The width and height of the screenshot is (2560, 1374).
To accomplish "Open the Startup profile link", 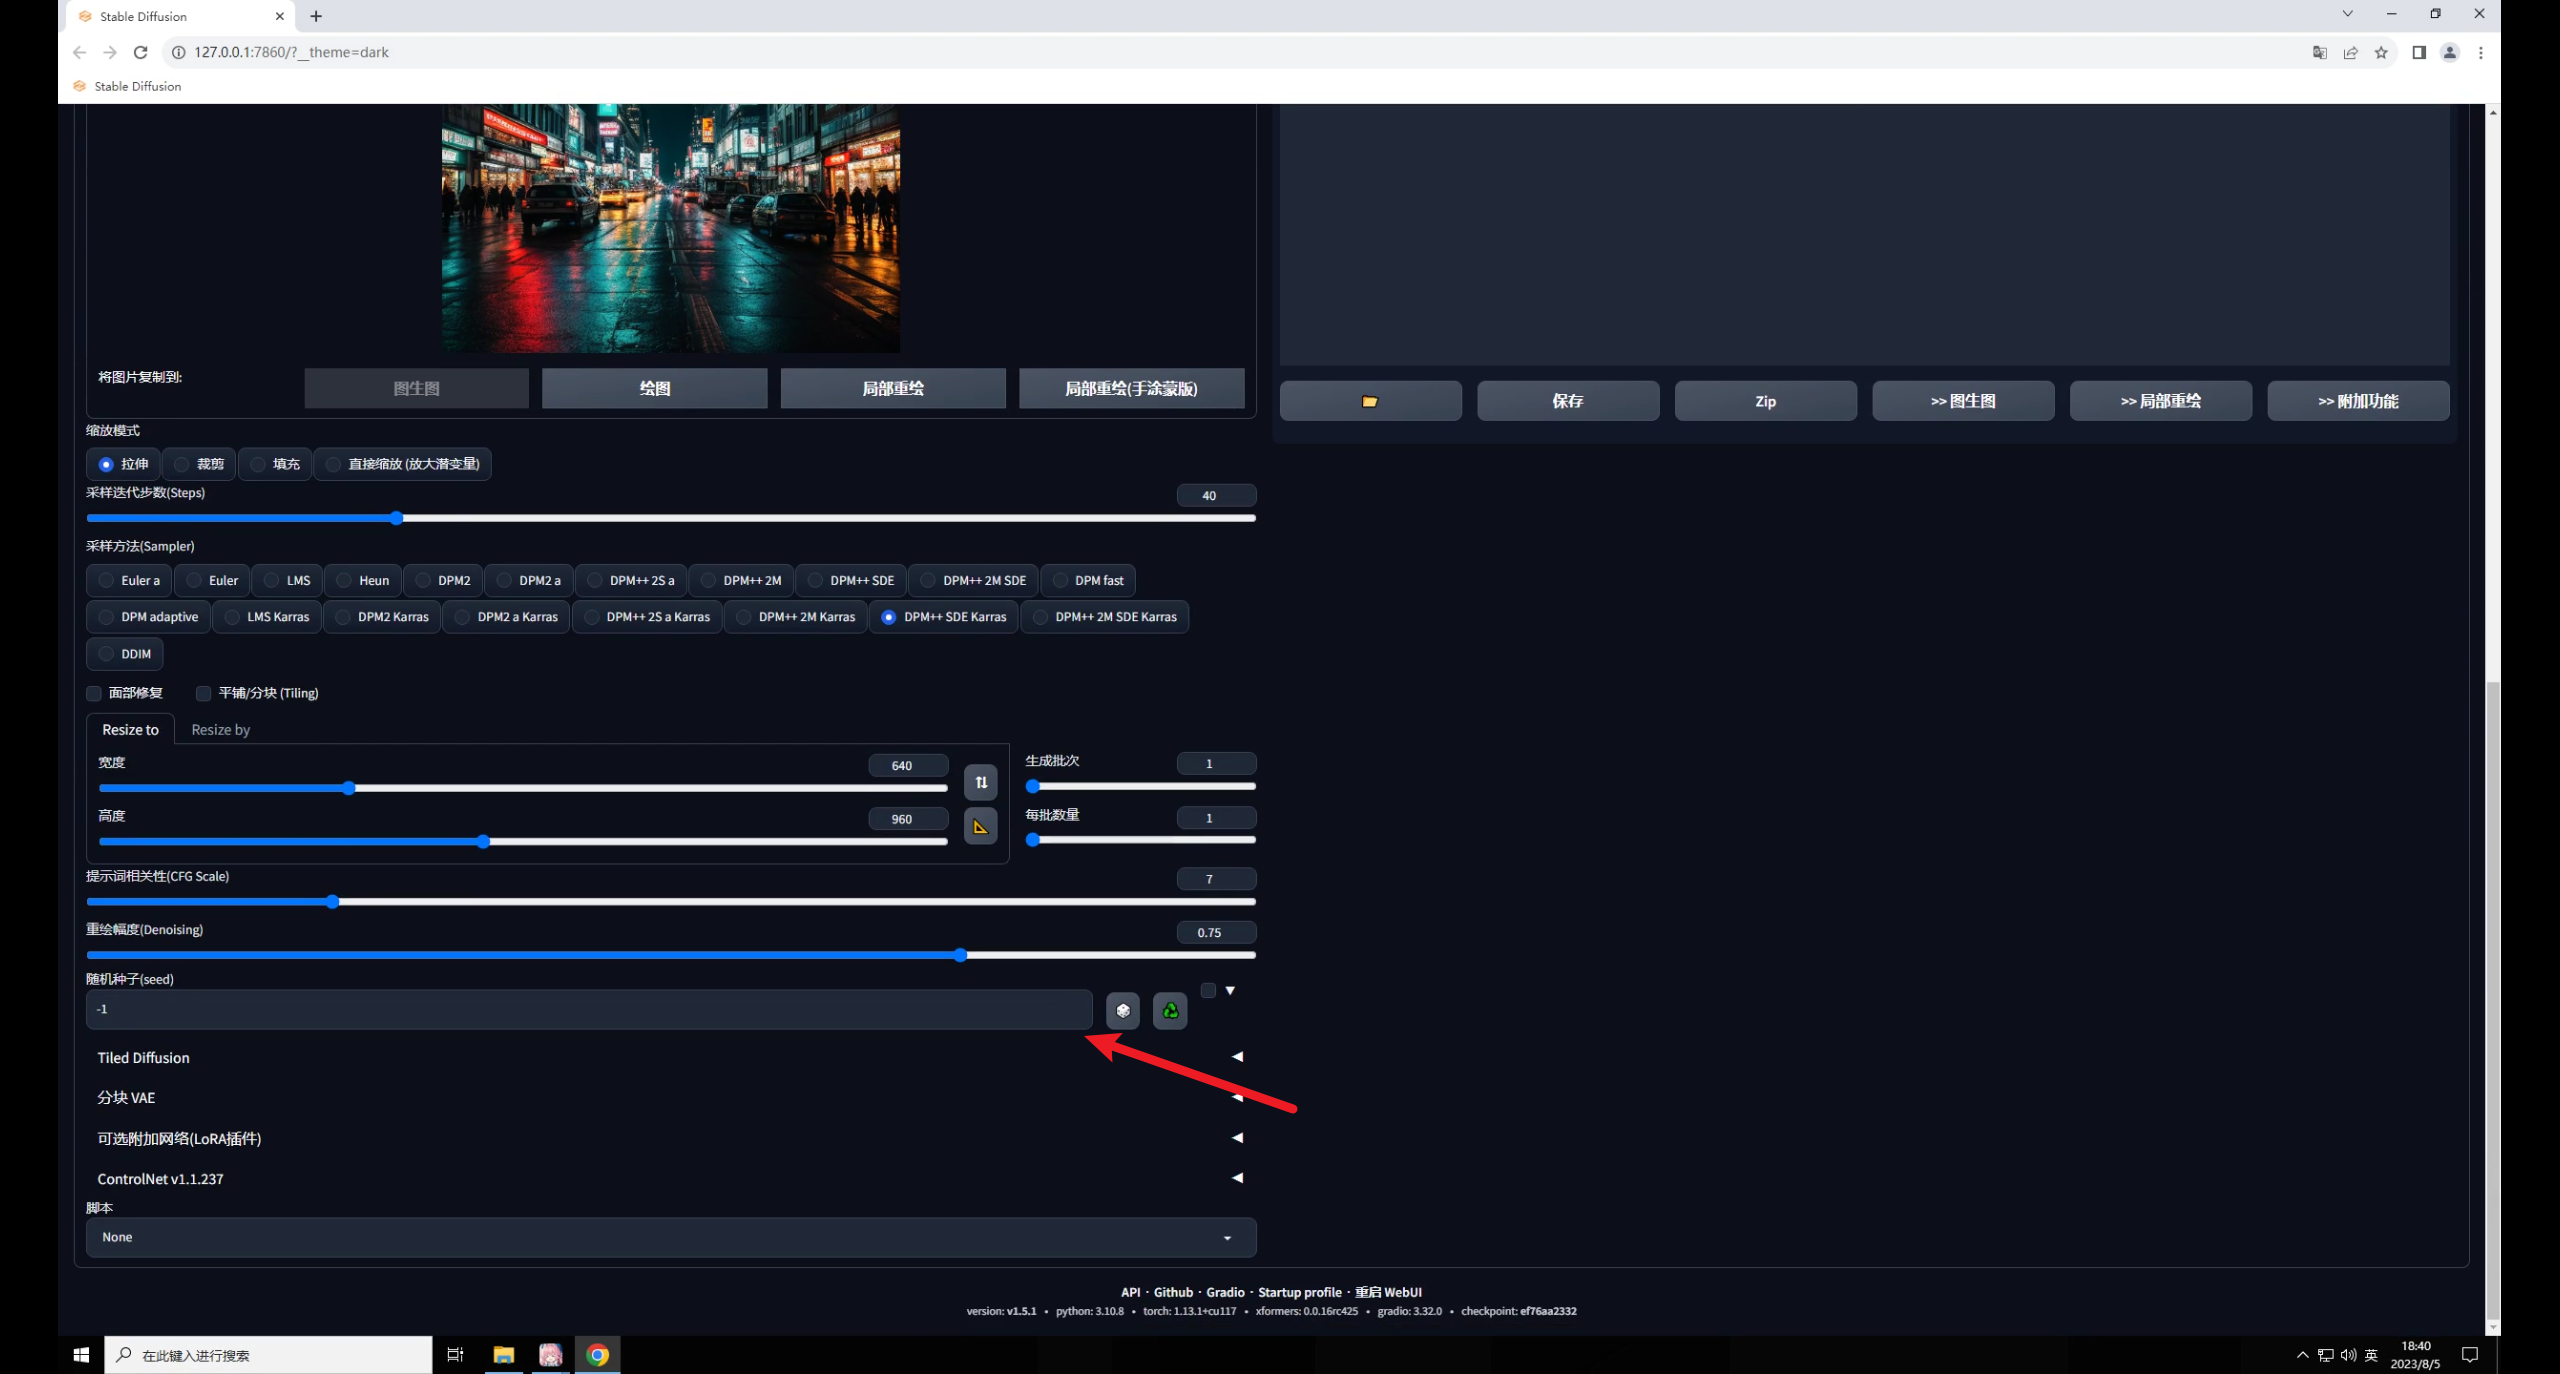I will click(1299, 1292).
